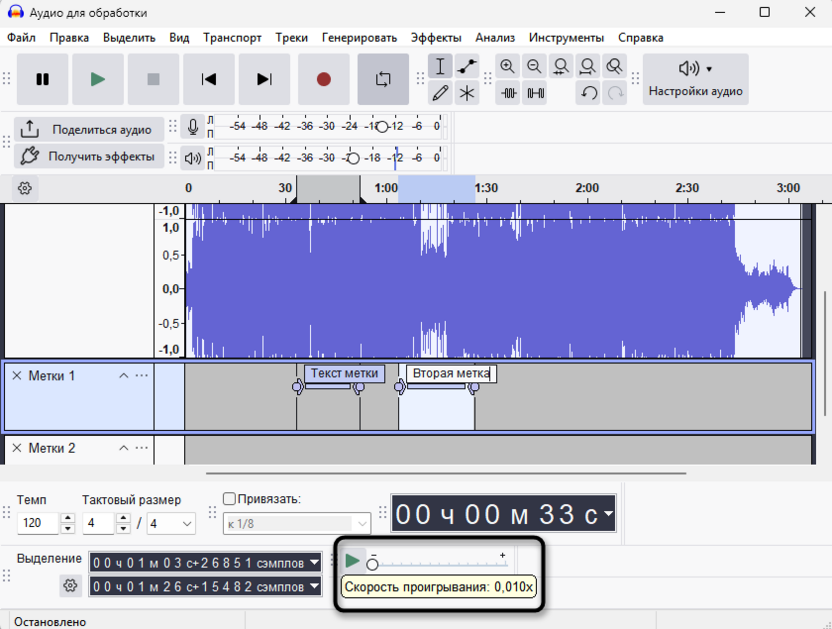
Task: Pause playback with the Pause button
Action: pos(42,79)
